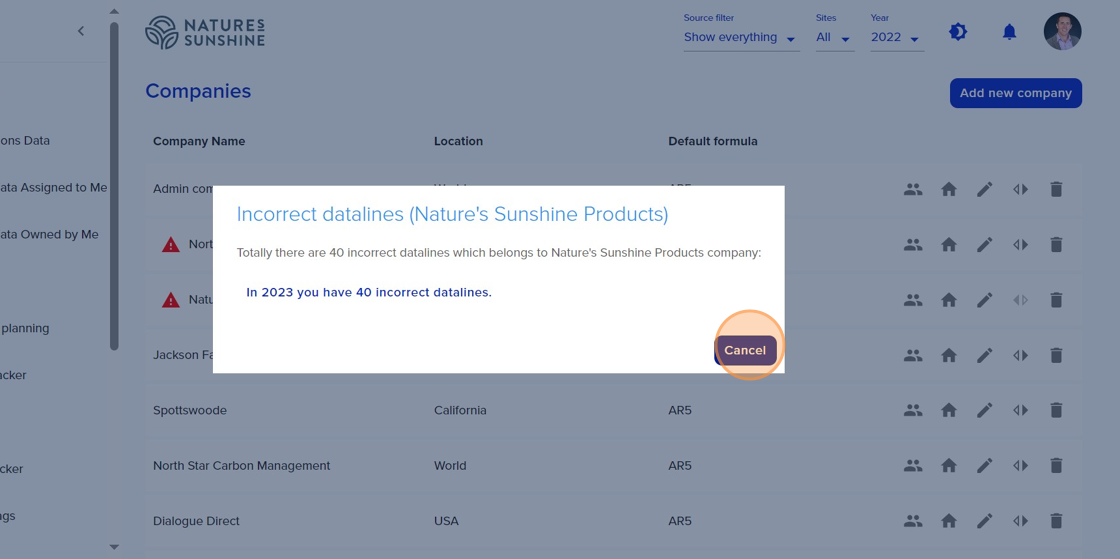
Task: Click the arrows icon for Dialogue Direct
Action: tap(1021, 521)
